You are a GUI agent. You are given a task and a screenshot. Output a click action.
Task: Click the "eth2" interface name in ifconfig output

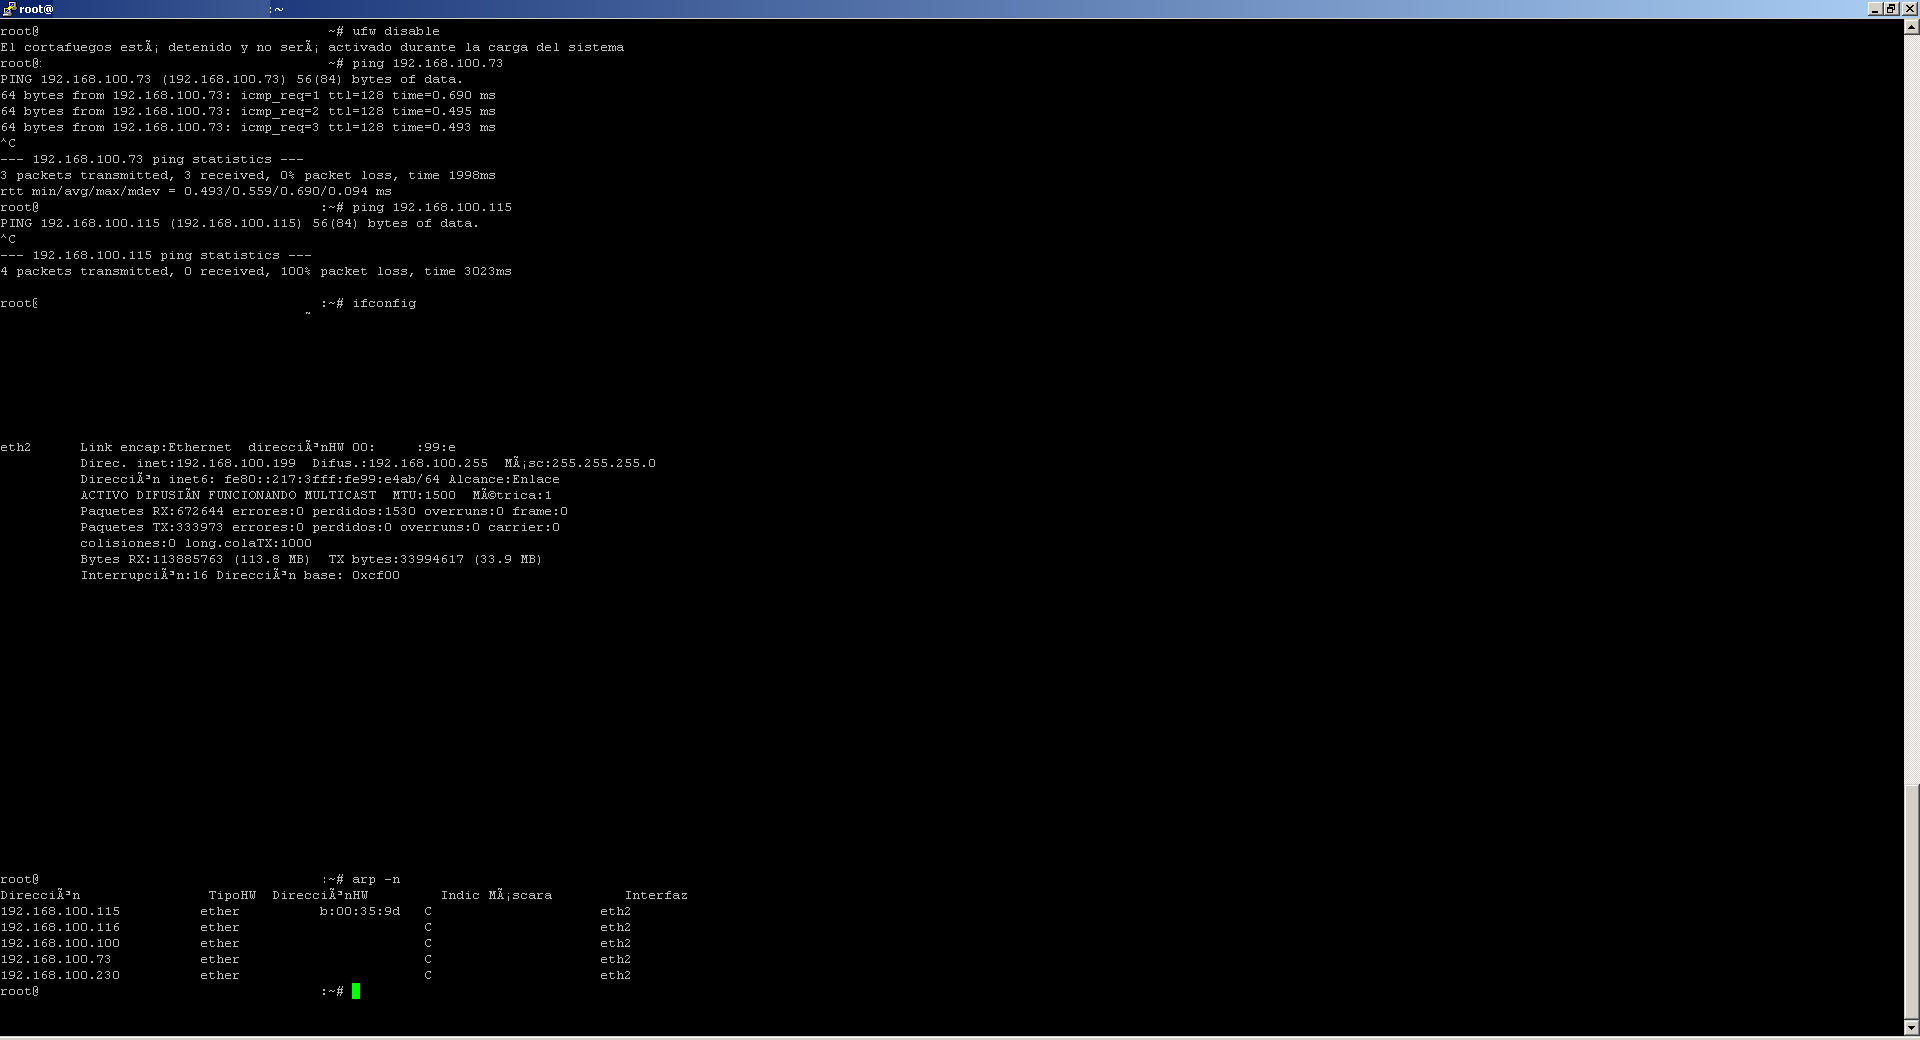[16, 447]
